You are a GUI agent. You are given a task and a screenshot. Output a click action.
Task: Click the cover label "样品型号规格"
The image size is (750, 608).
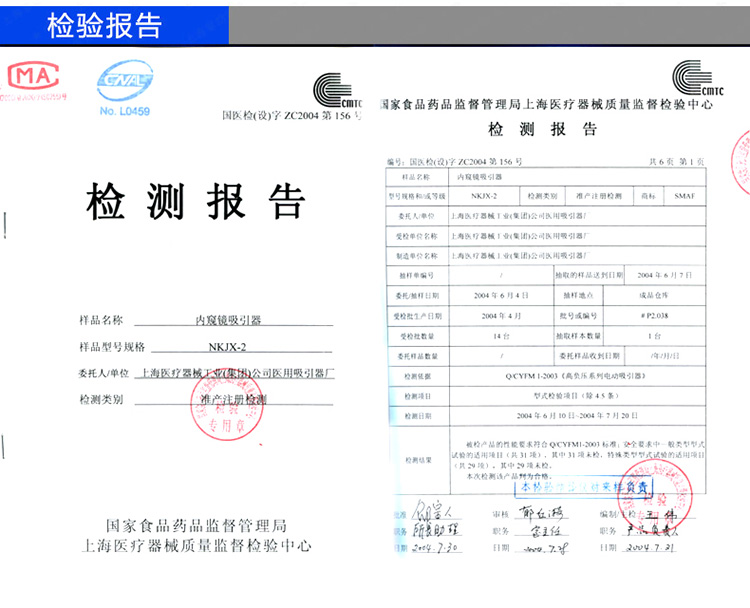112,347
